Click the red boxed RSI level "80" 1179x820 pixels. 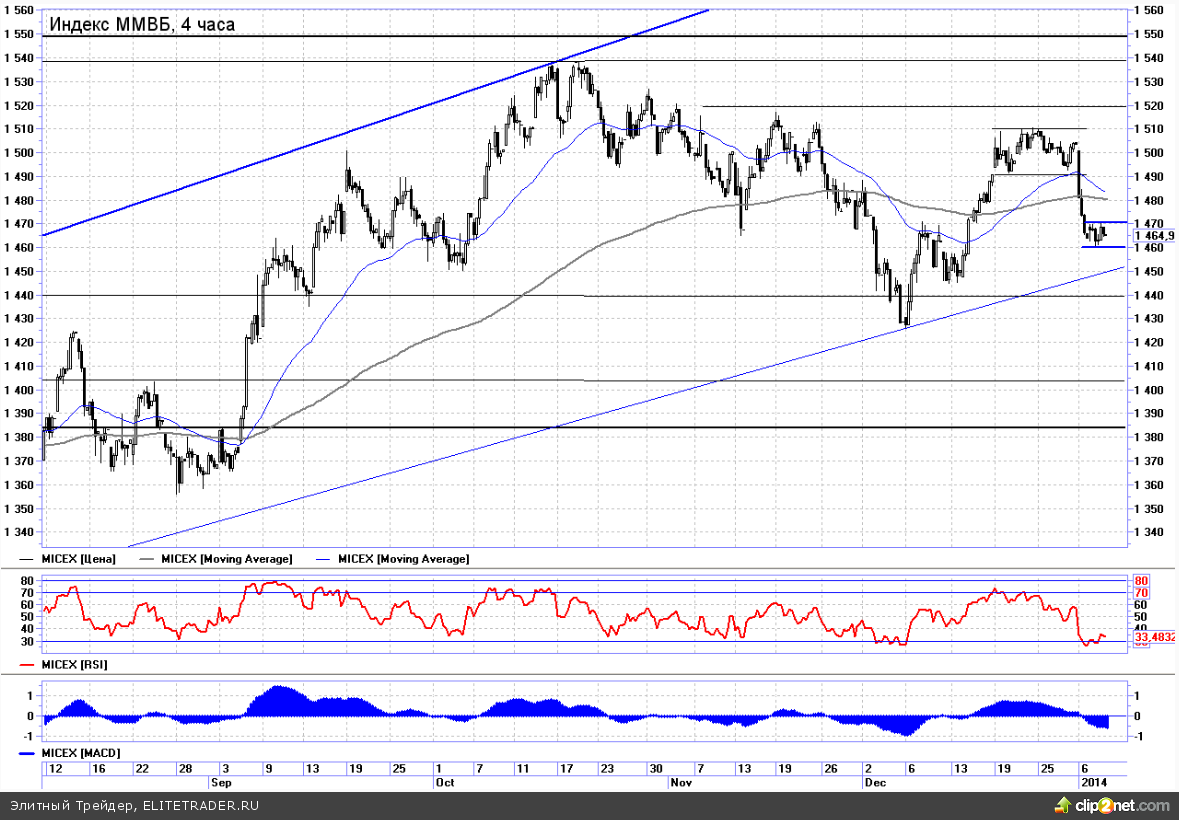point(1141,581)
